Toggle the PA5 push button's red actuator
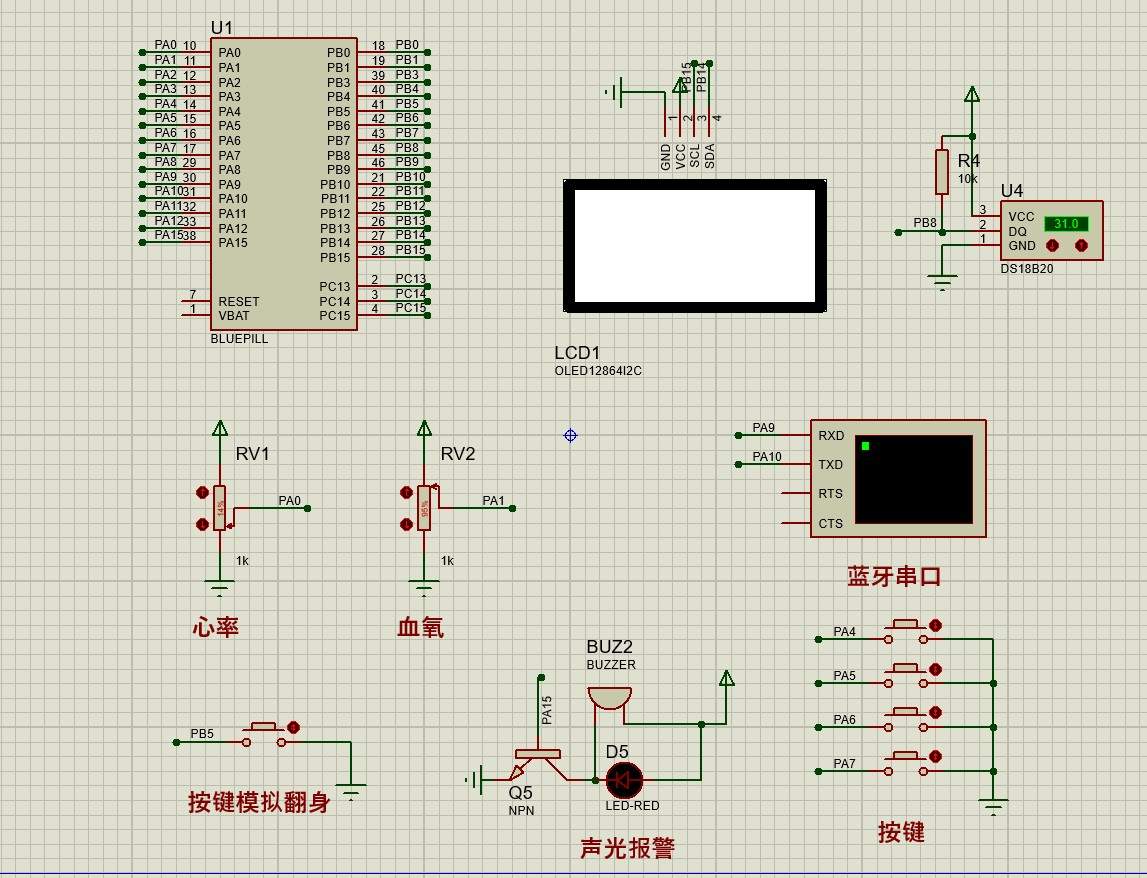Viewport: 1147px width, 878px height. pos(935,669)
